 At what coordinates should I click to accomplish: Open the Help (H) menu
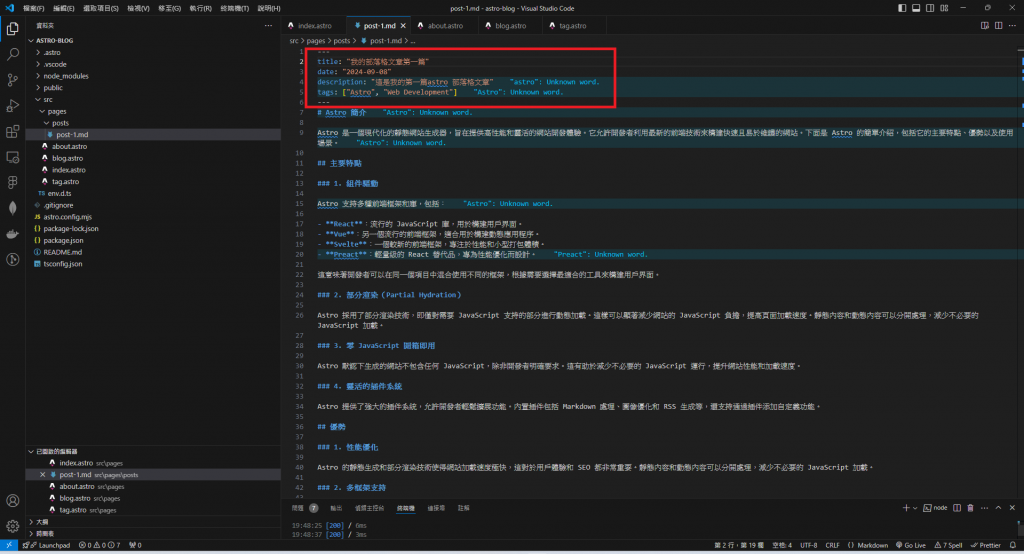click(268, 8)
